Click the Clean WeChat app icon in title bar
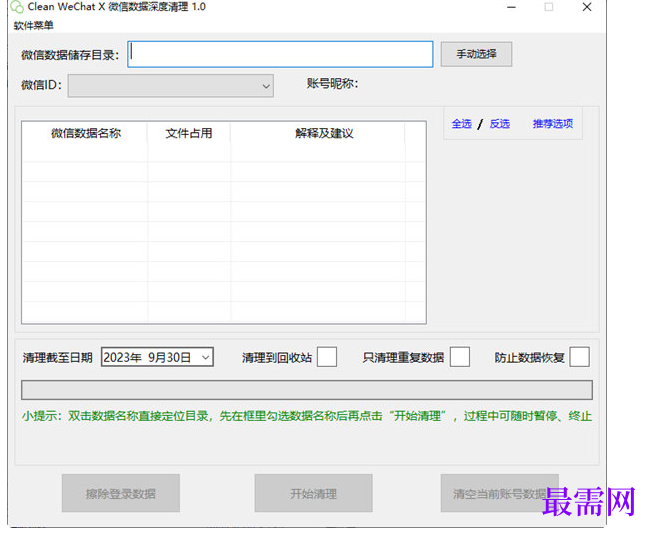Image resolution: width=654 pixels, height=533 pixels. point(17,7)
